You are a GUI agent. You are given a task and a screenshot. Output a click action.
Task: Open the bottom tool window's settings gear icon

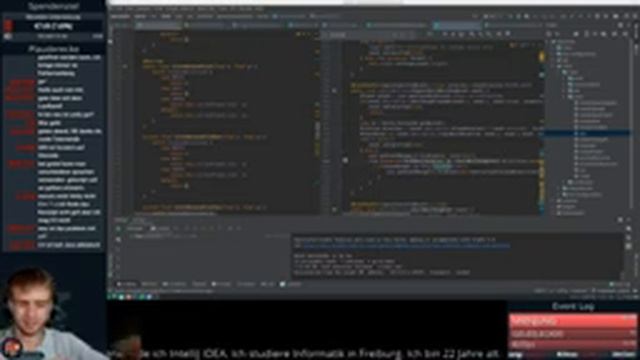(620, 220)
